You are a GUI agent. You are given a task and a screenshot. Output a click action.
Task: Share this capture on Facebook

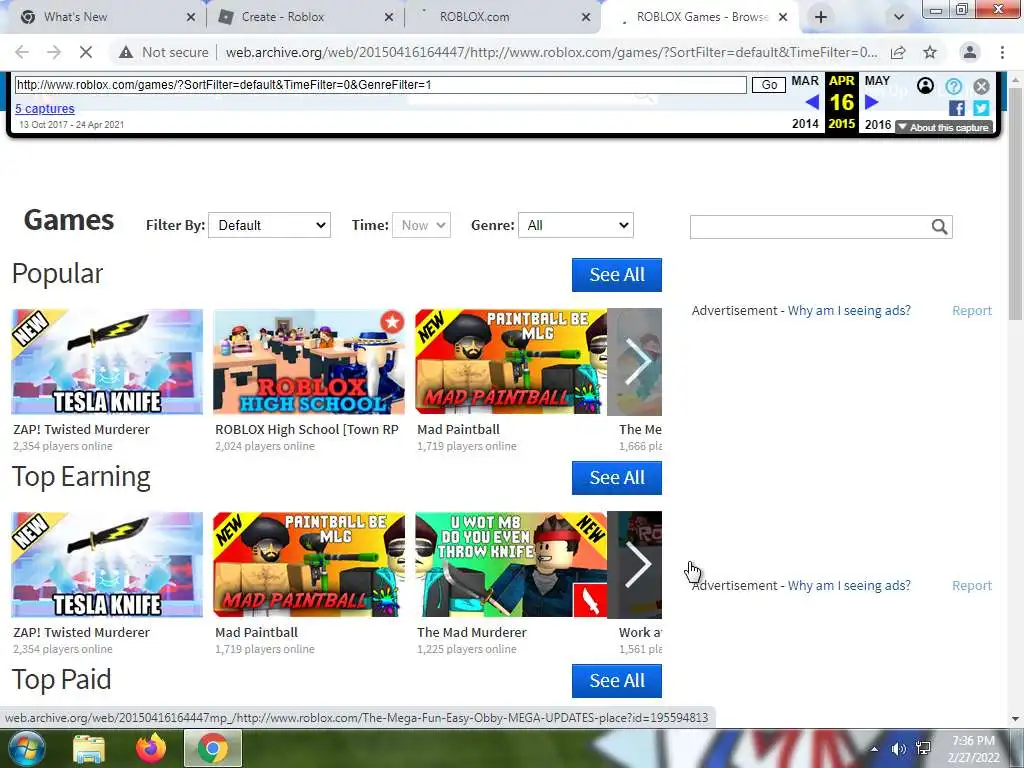pyautogui.click(x=957, y=108)
